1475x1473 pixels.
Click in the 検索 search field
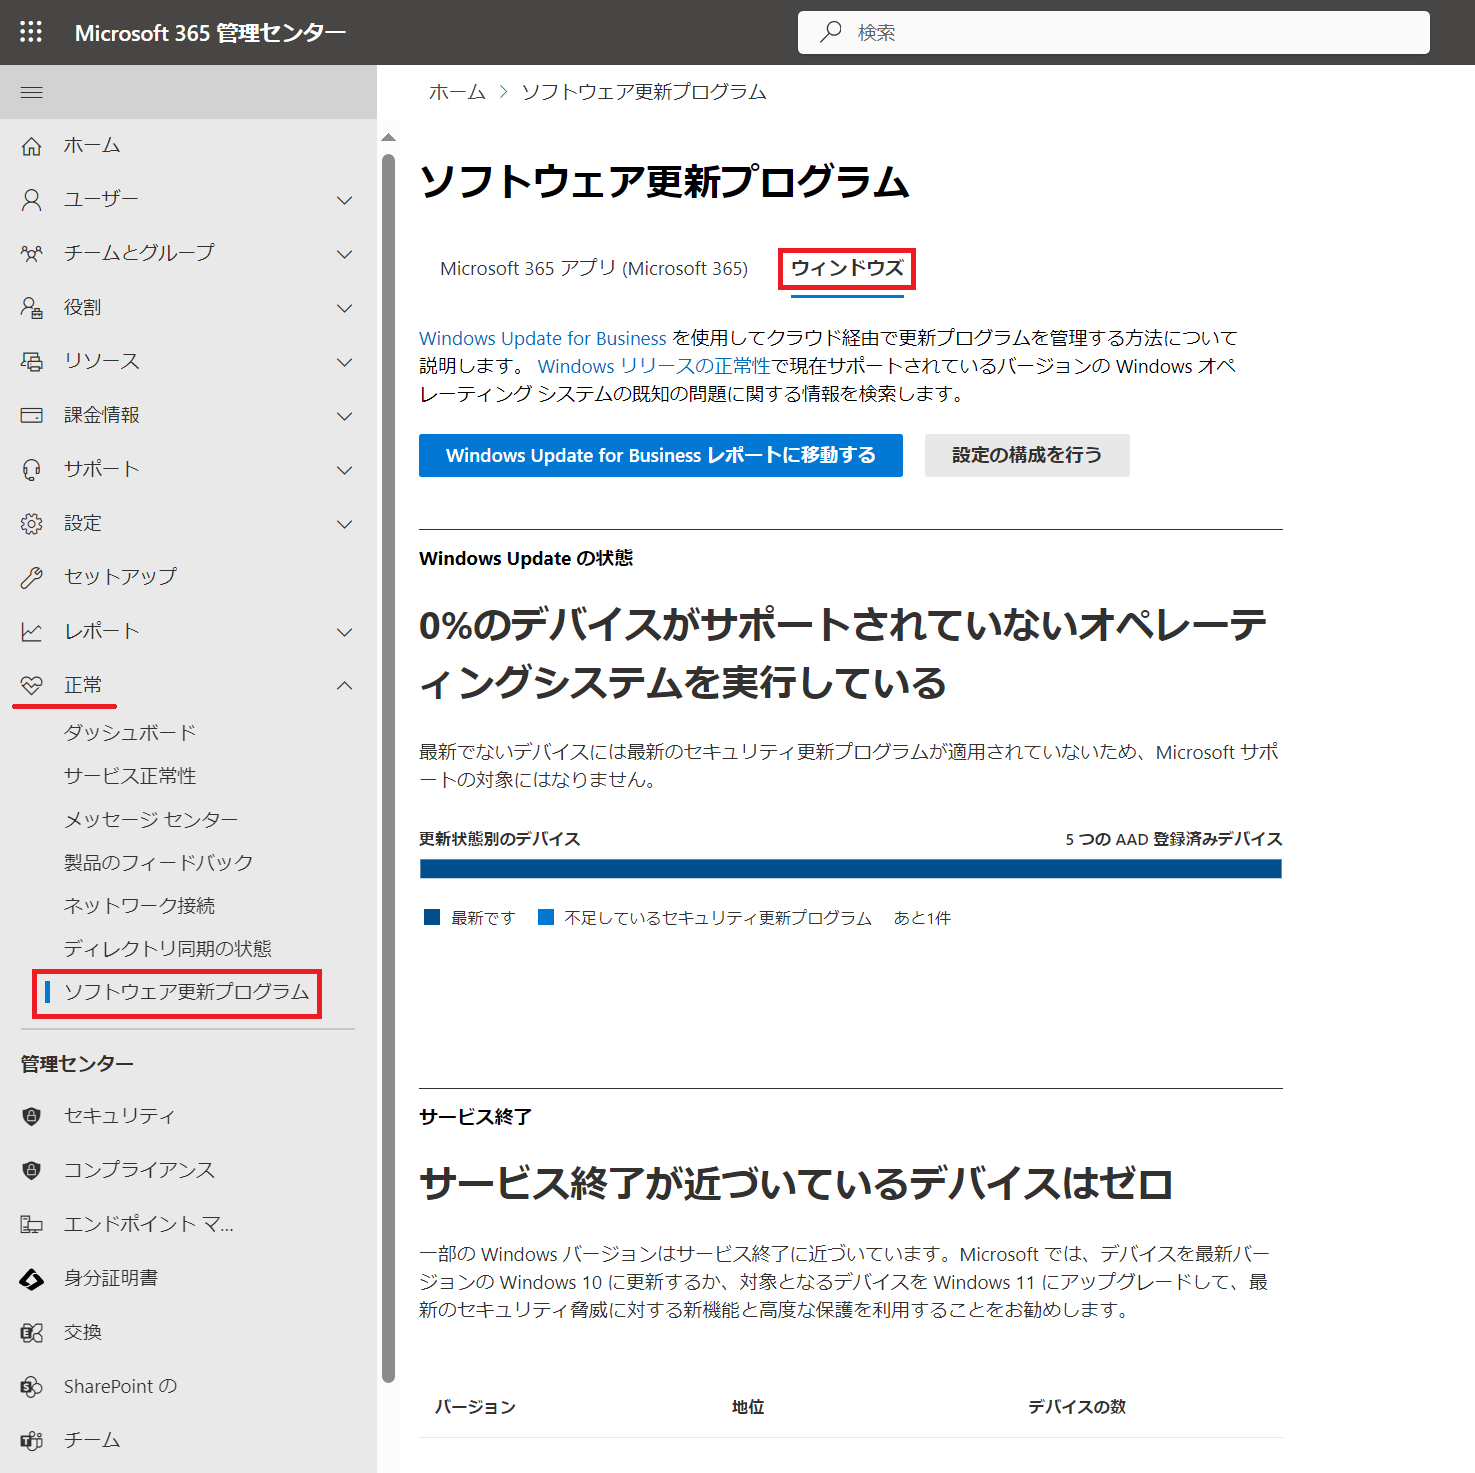(1114, 32)
